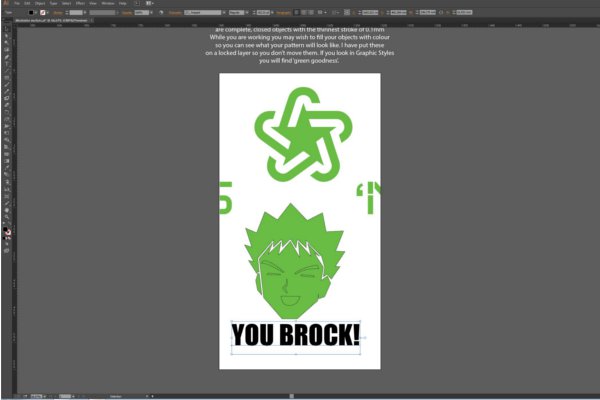Click the opacity value field

click(x=142, y=13)
